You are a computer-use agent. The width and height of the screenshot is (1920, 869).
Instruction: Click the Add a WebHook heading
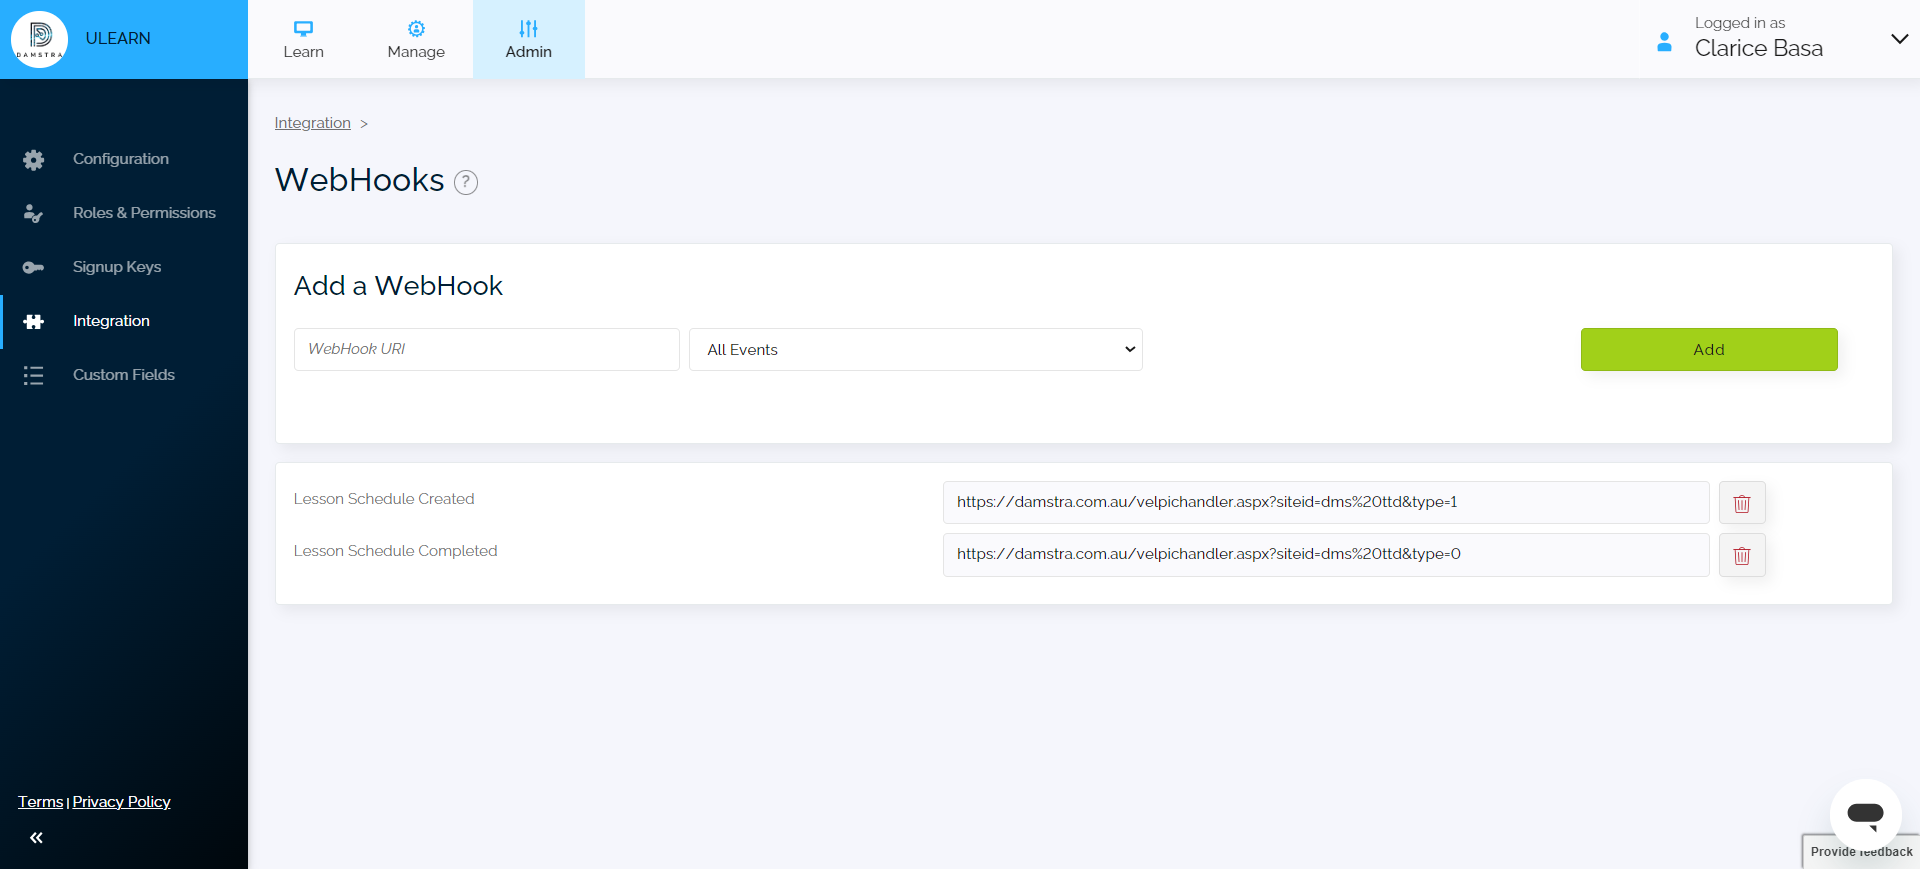click(398, 286)
